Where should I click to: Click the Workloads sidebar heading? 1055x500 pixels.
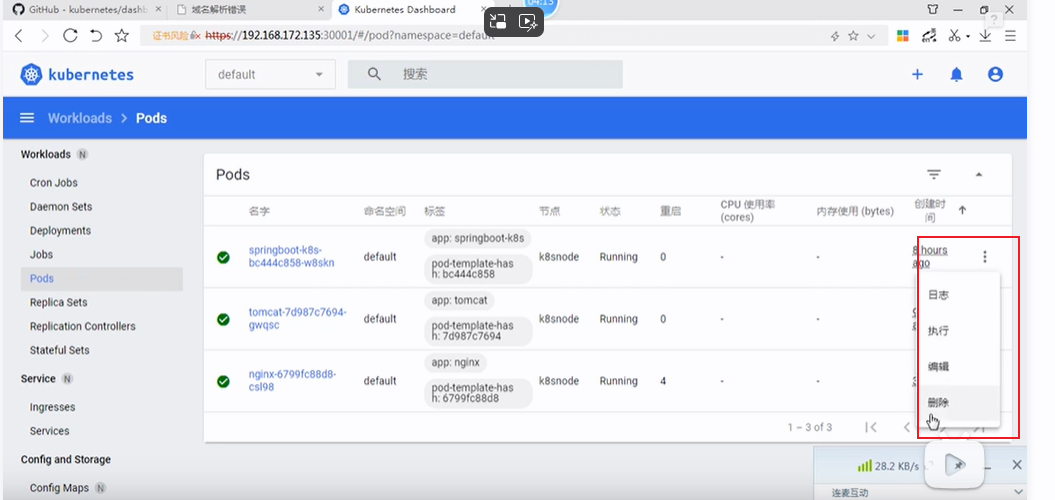pos(46,154)
